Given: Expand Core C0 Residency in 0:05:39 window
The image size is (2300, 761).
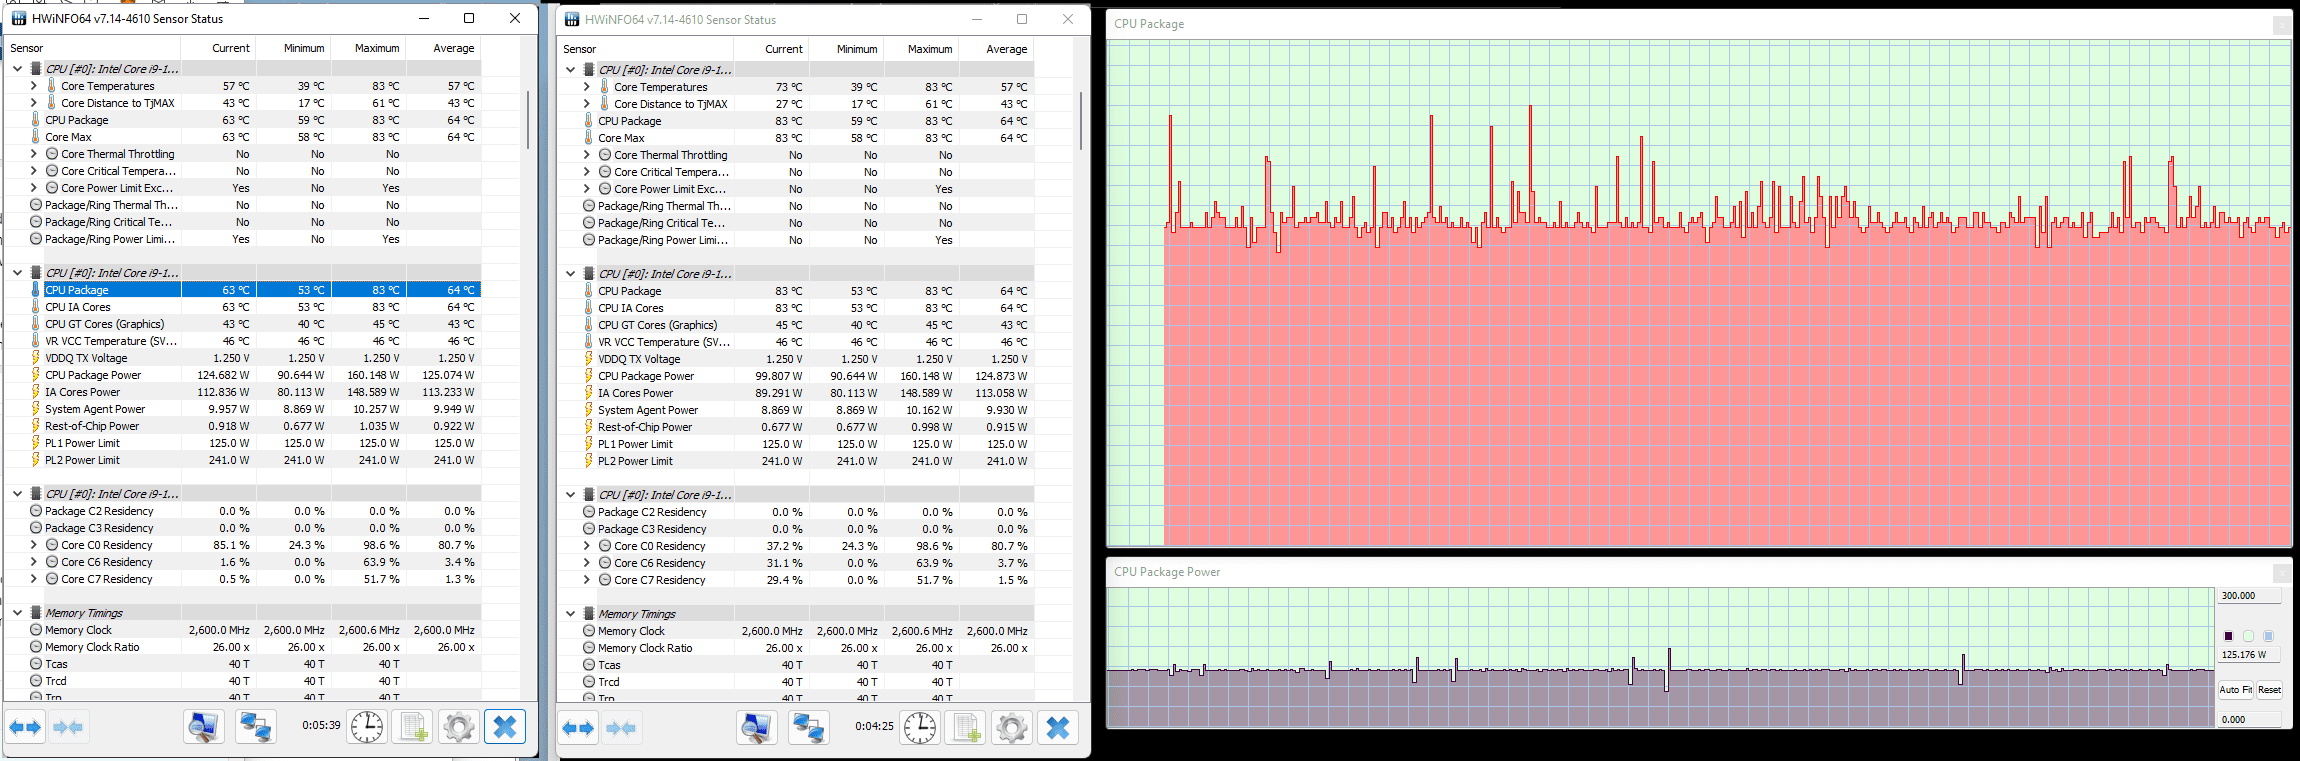Looking at the screenshot, I should click(x=33, y=545).
